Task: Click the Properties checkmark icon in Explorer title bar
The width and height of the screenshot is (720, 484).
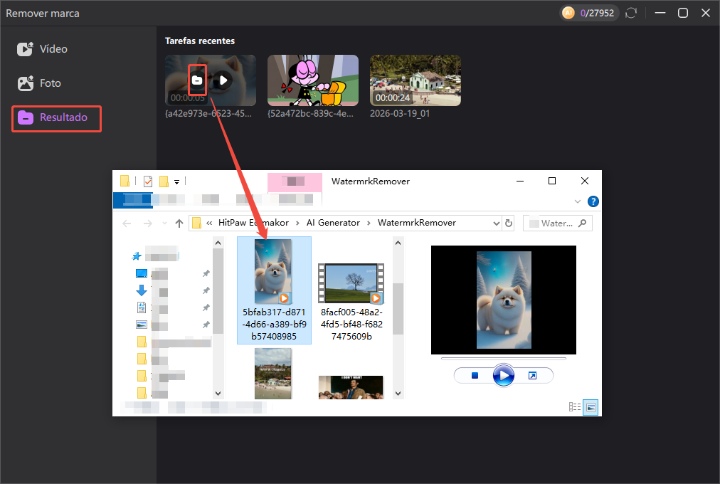Action: pyautogui.click(x=148, y=181)
